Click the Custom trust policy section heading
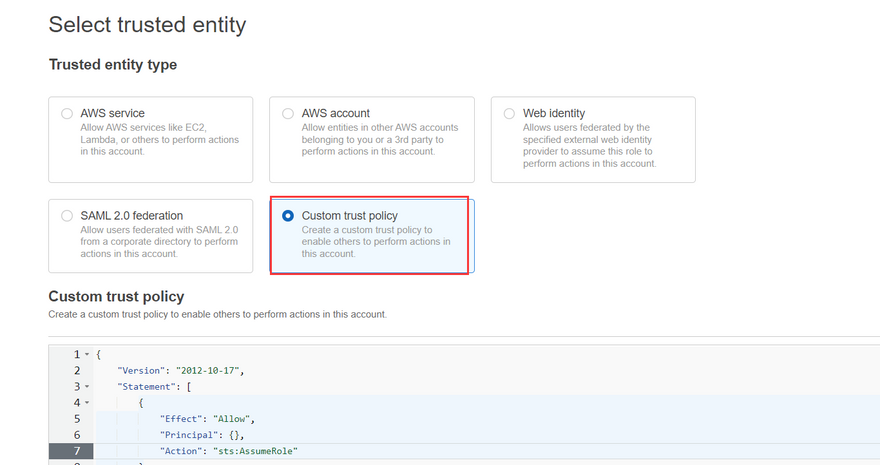The image size is (880, 465). click(116, 296)
